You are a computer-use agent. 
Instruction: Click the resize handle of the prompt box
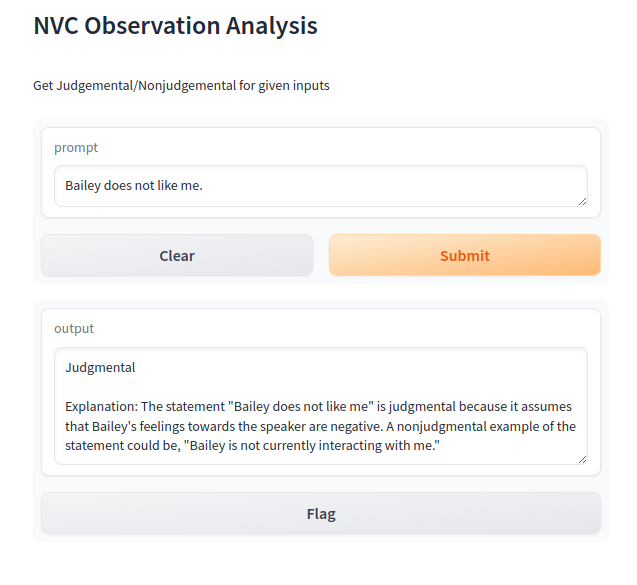click(x=582, y=202)
